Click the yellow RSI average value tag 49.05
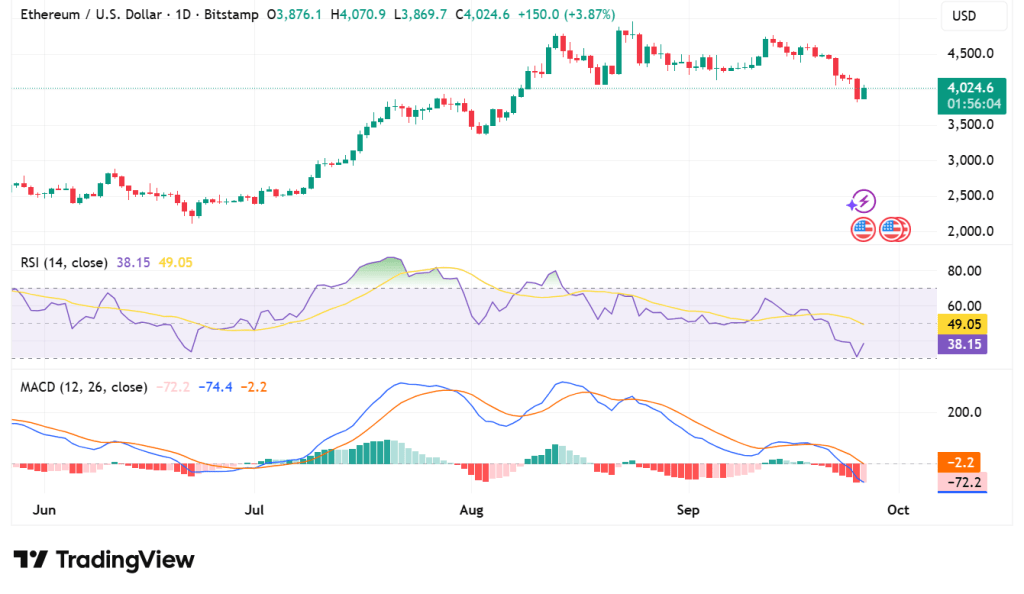Image resolution: width=1024 pixels, height=594 pixels. tap(962, 324)
